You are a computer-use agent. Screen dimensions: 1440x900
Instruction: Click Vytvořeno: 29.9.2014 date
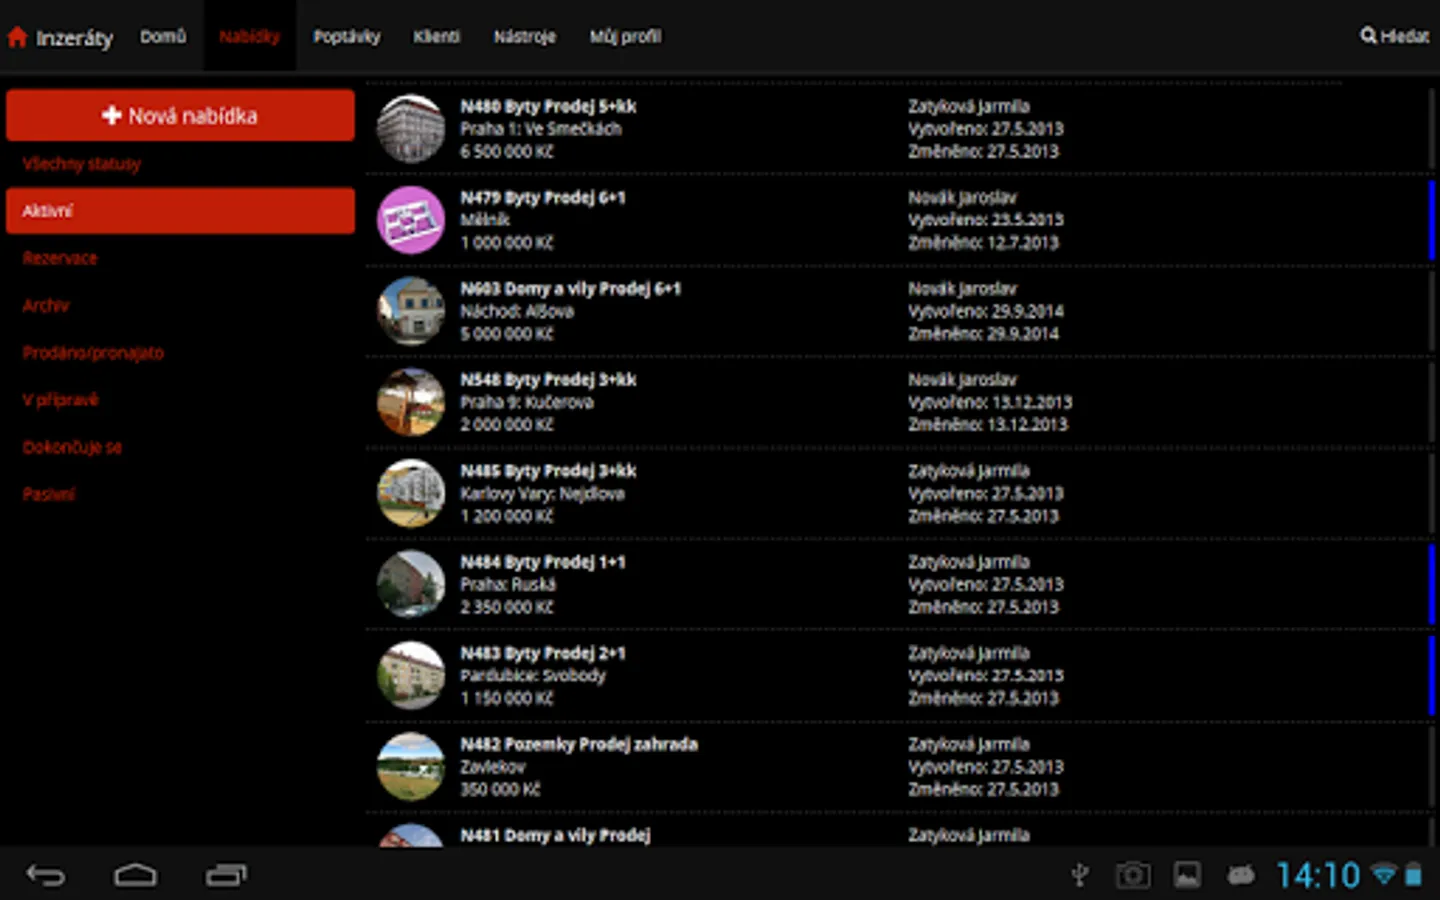(x=986, y=311)
